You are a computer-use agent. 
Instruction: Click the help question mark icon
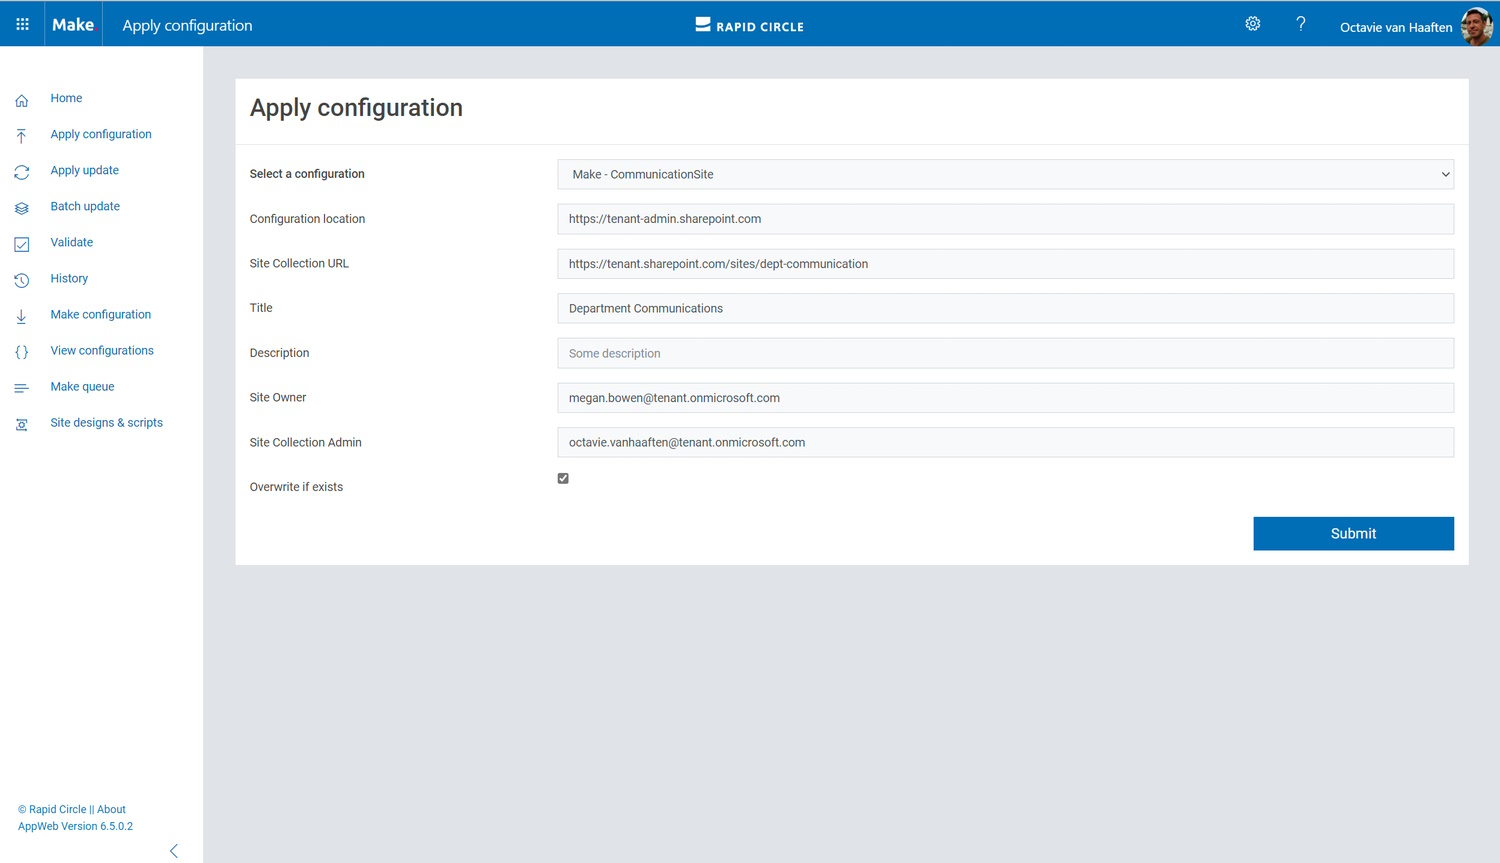coord(1300,24)
